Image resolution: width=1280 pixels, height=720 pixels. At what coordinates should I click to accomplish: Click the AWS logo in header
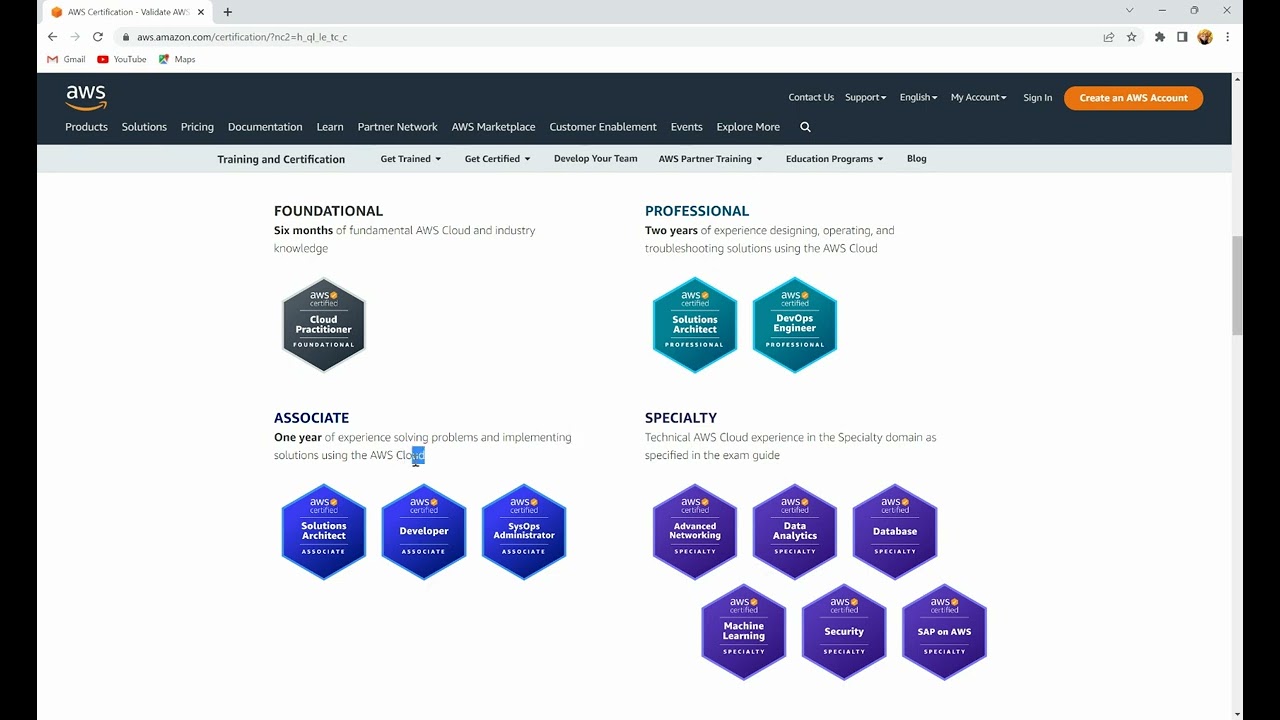[86, 97]
